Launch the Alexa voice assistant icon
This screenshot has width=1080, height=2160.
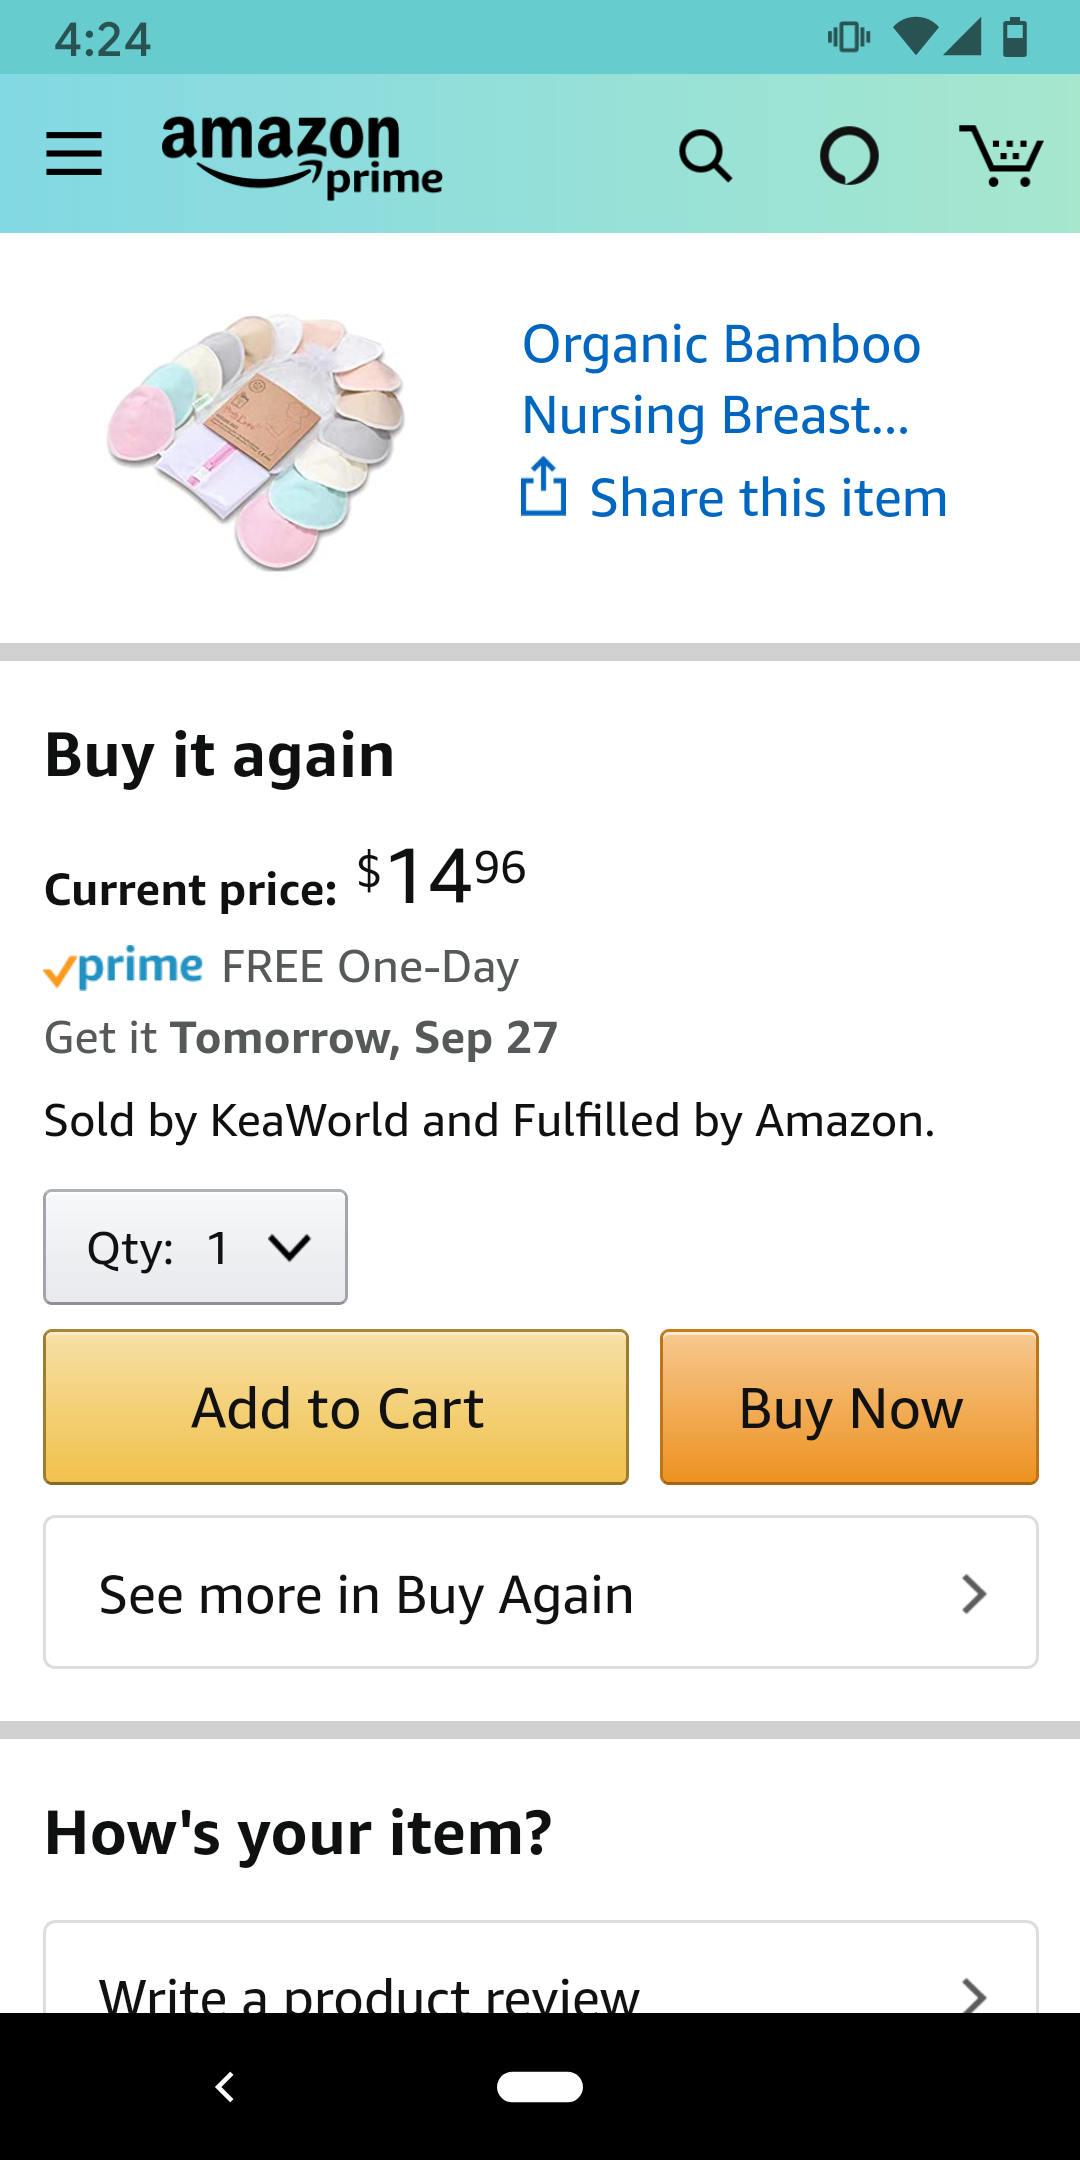849,156
